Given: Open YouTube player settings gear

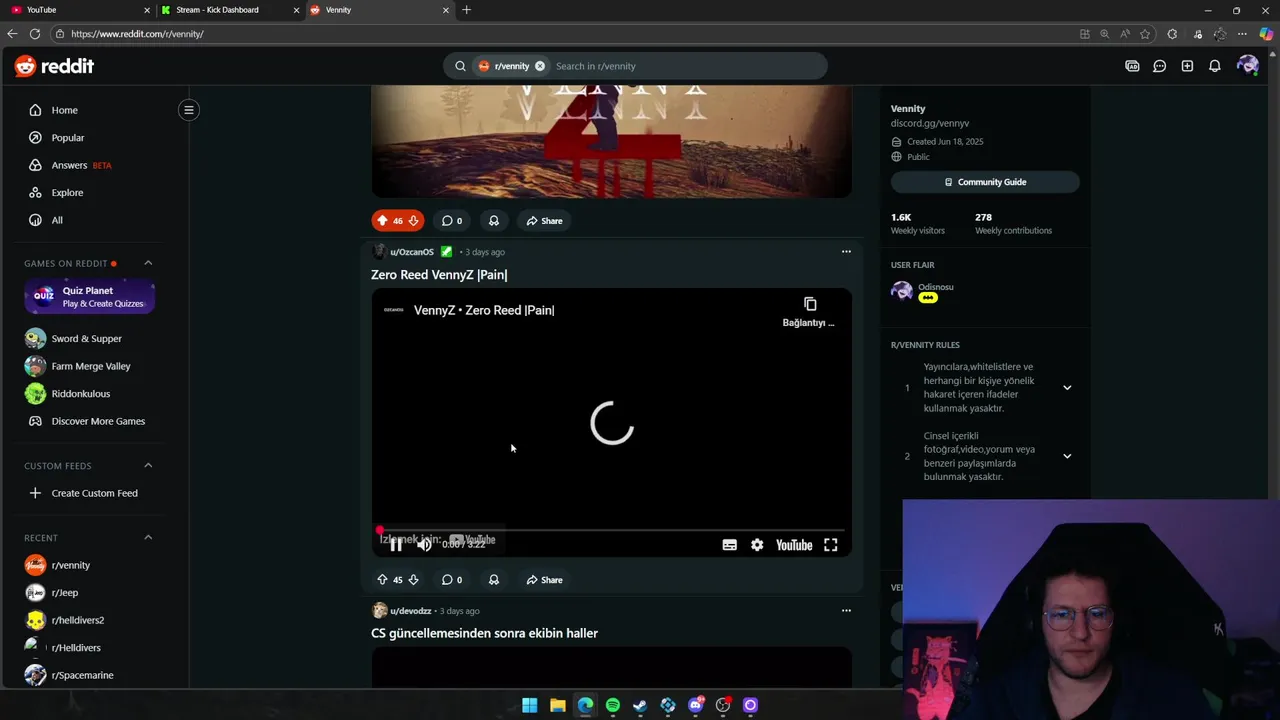Looking at the screenshot, I should 757,545.
